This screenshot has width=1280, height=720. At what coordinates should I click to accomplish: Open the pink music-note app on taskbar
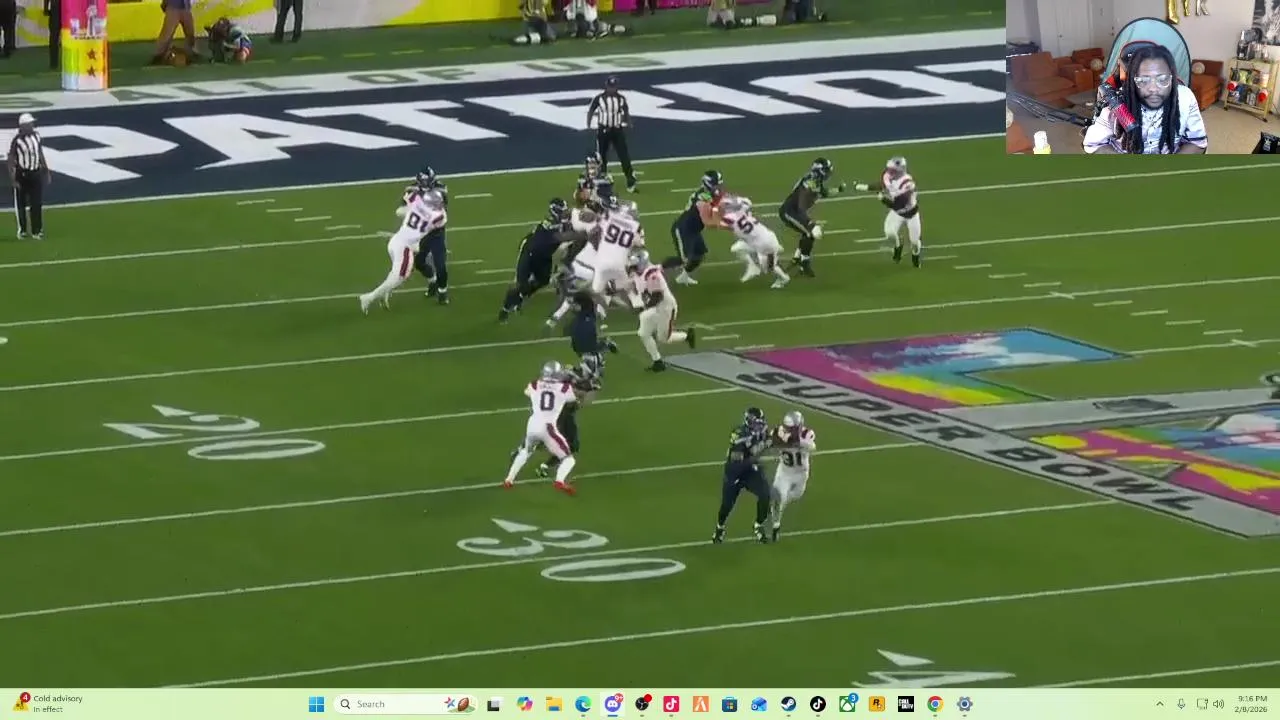click(x=671, y=704)
